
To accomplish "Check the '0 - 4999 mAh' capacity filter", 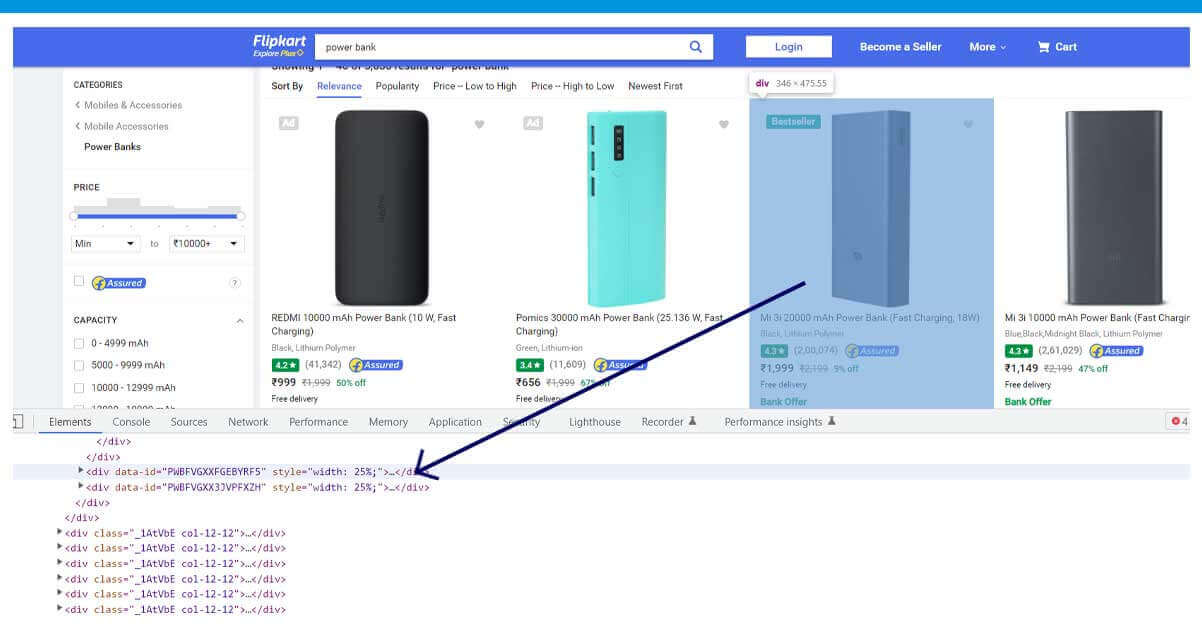I will (77, 342).
